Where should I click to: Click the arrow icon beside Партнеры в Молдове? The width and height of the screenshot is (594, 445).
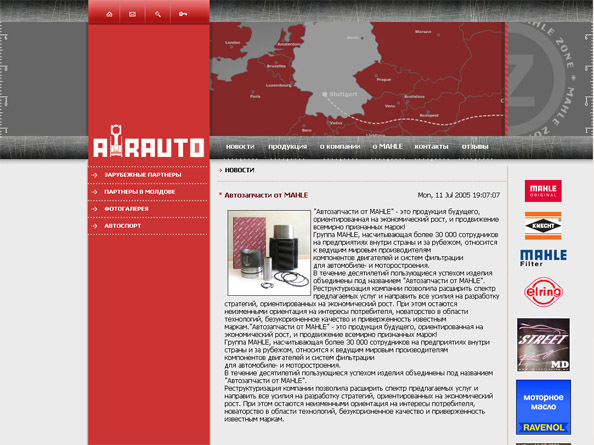coord(95,192)
